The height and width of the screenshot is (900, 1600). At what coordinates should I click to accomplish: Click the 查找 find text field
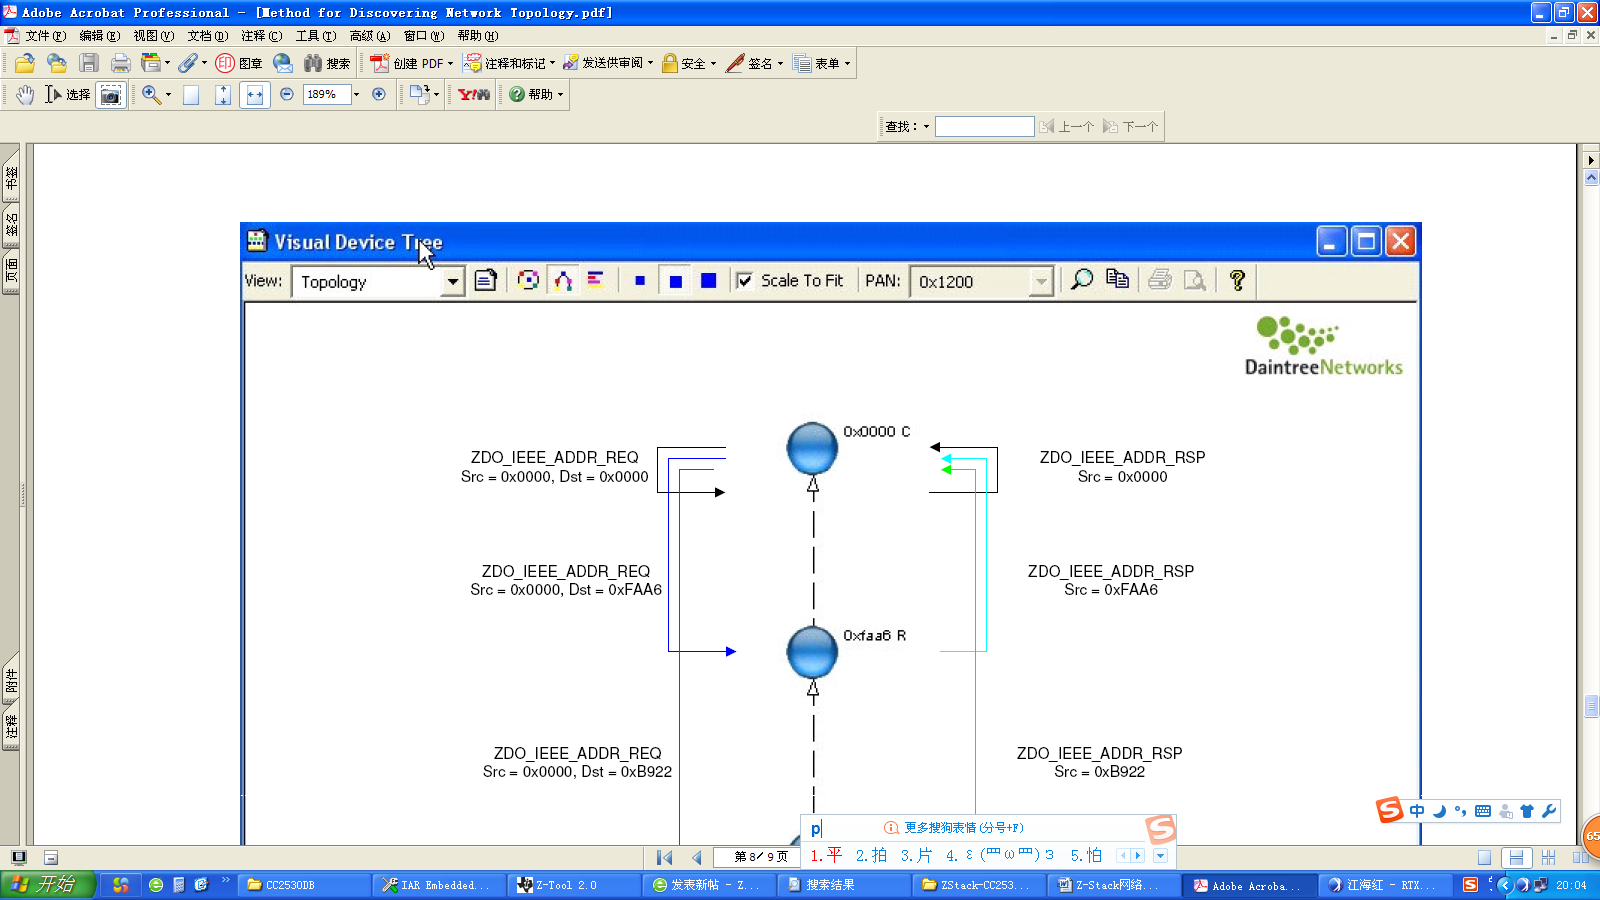tap(984, 126)
